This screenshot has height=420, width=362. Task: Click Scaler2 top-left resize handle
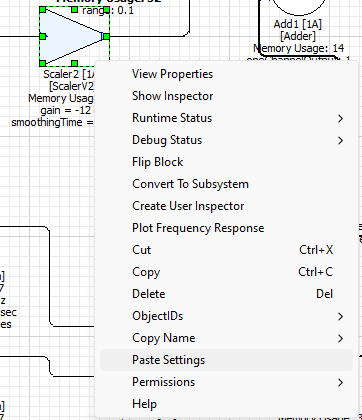[43, 10]
